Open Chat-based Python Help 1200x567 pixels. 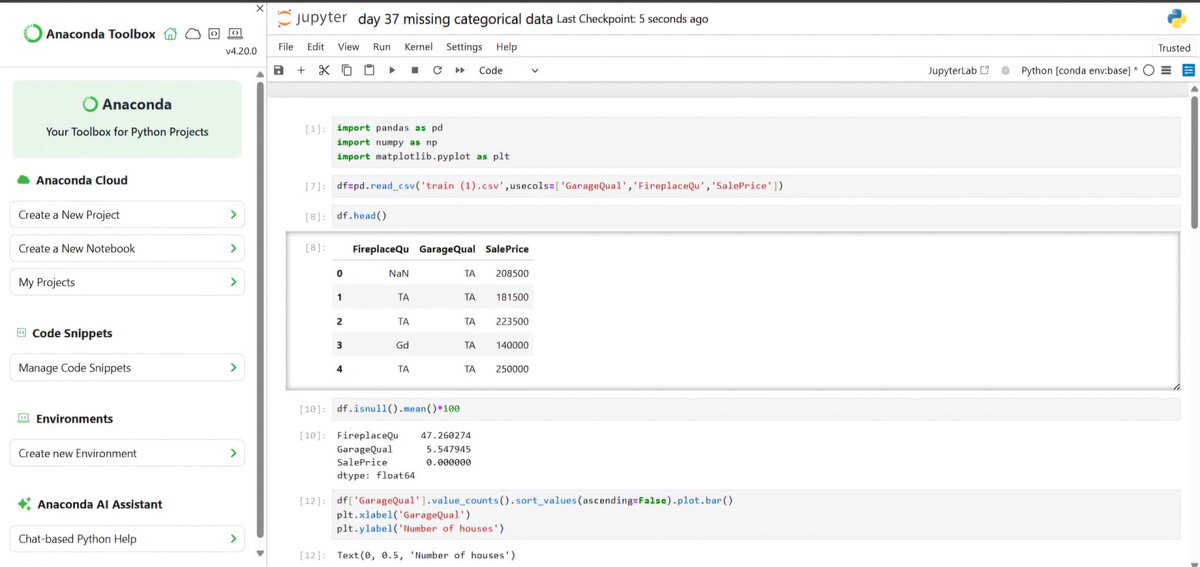tap(127, 539)
